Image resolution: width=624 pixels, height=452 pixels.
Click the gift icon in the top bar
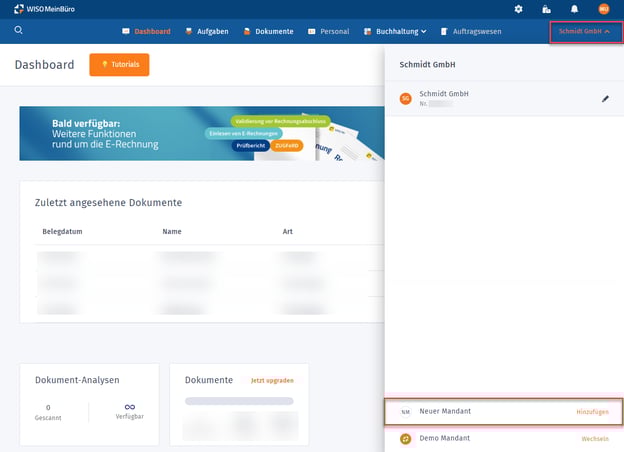546,9
